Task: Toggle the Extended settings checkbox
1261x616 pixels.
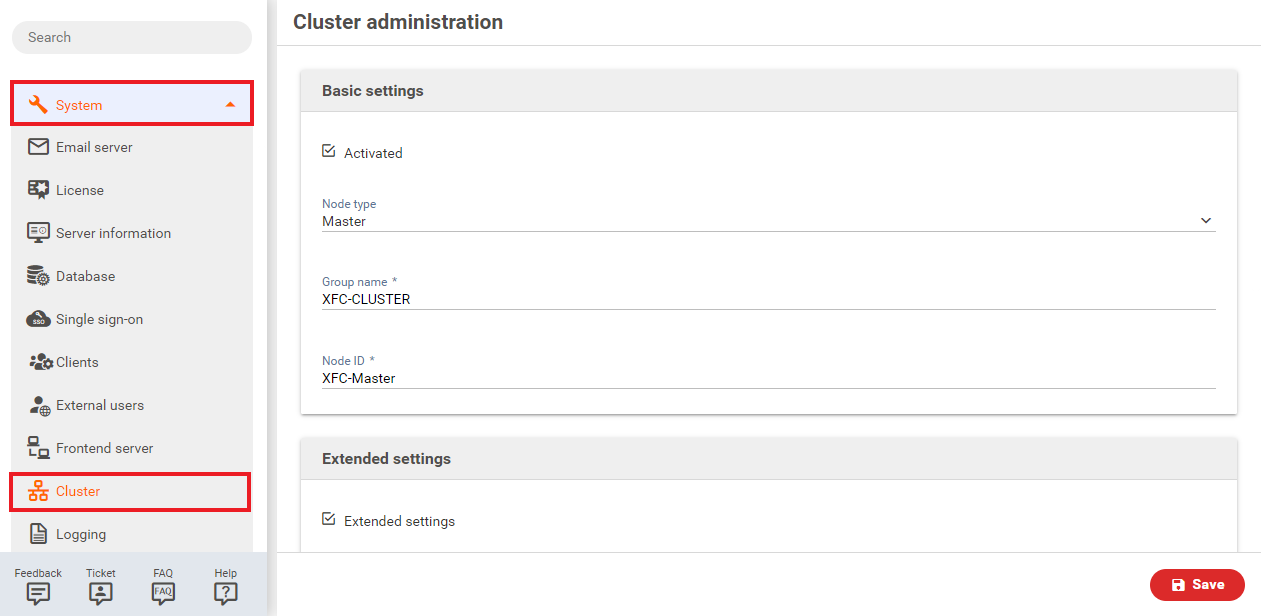Action: click(329, 520)
